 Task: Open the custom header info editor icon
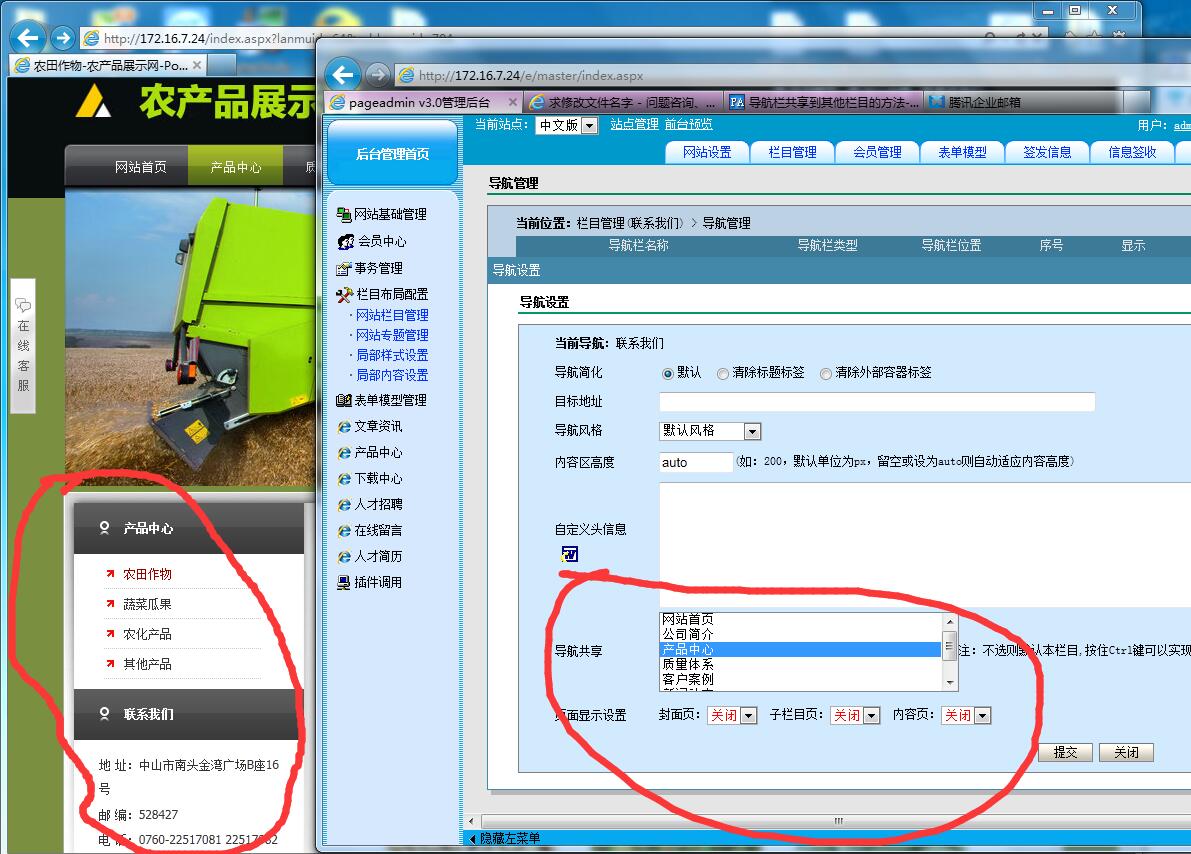click(x=570, y=554)
